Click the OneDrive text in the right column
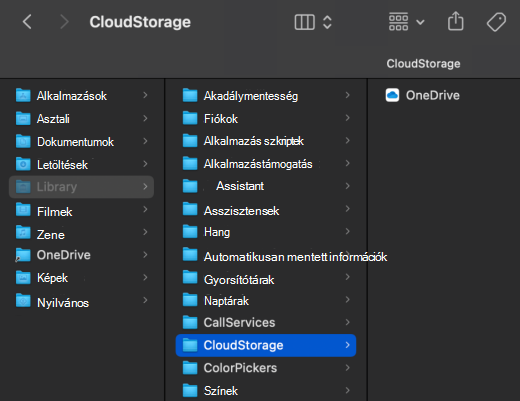520x401 pixels. click(x=433, y=95)
